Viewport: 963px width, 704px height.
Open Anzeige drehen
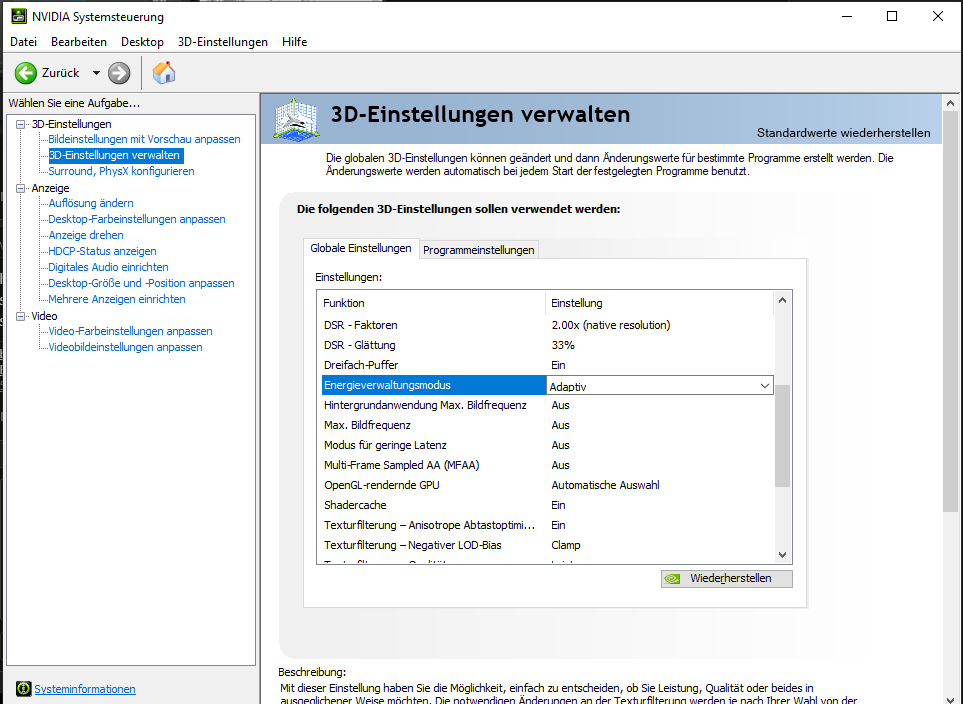coord(86,235)
